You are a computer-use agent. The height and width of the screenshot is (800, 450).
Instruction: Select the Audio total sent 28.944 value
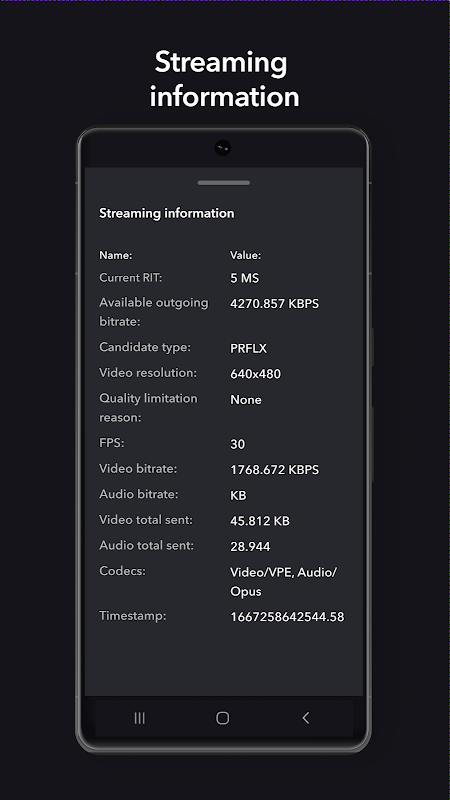pos(250,546)
